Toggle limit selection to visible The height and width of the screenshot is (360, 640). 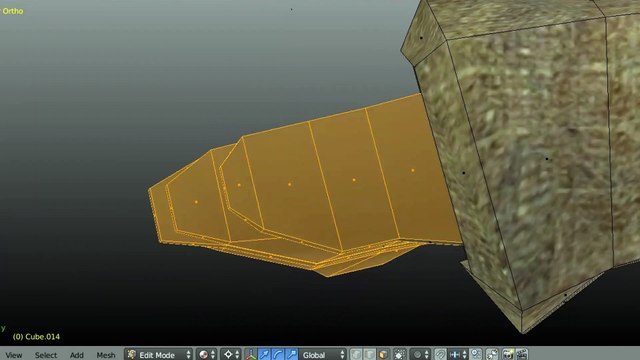[x=400, y=355]
